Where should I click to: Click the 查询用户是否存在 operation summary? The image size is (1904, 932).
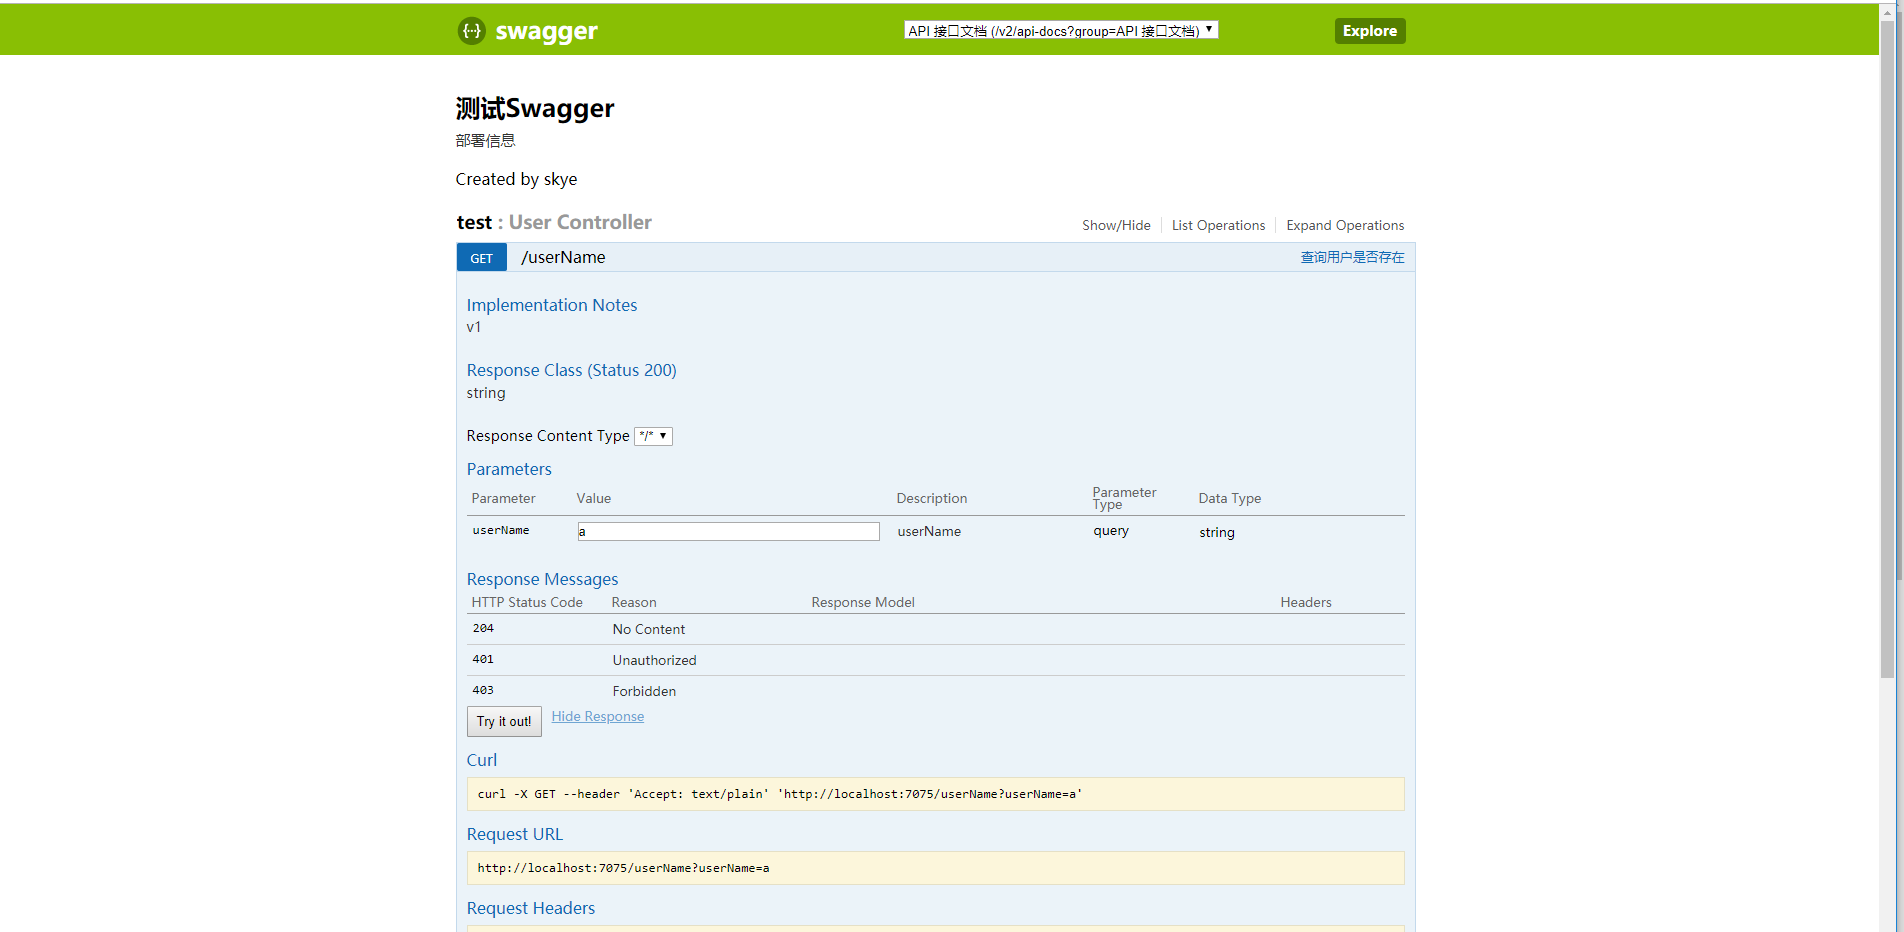click(1352, 257)
